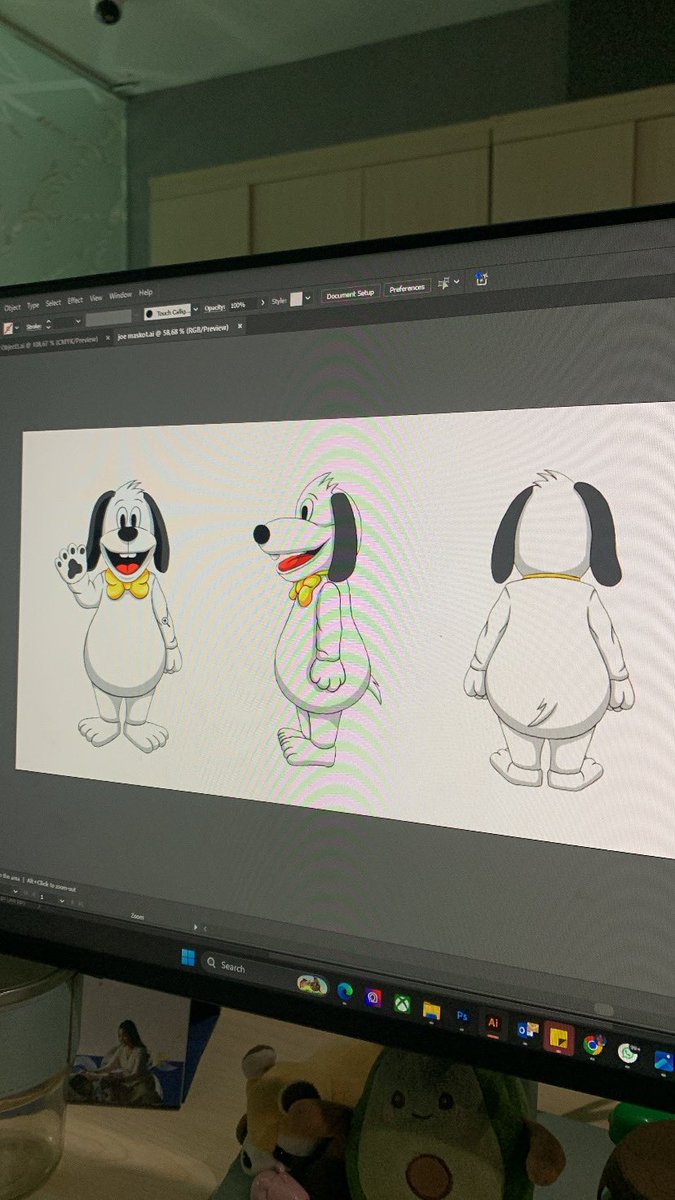Switch to Illustrator from the taskbar

click(493, 1022)
